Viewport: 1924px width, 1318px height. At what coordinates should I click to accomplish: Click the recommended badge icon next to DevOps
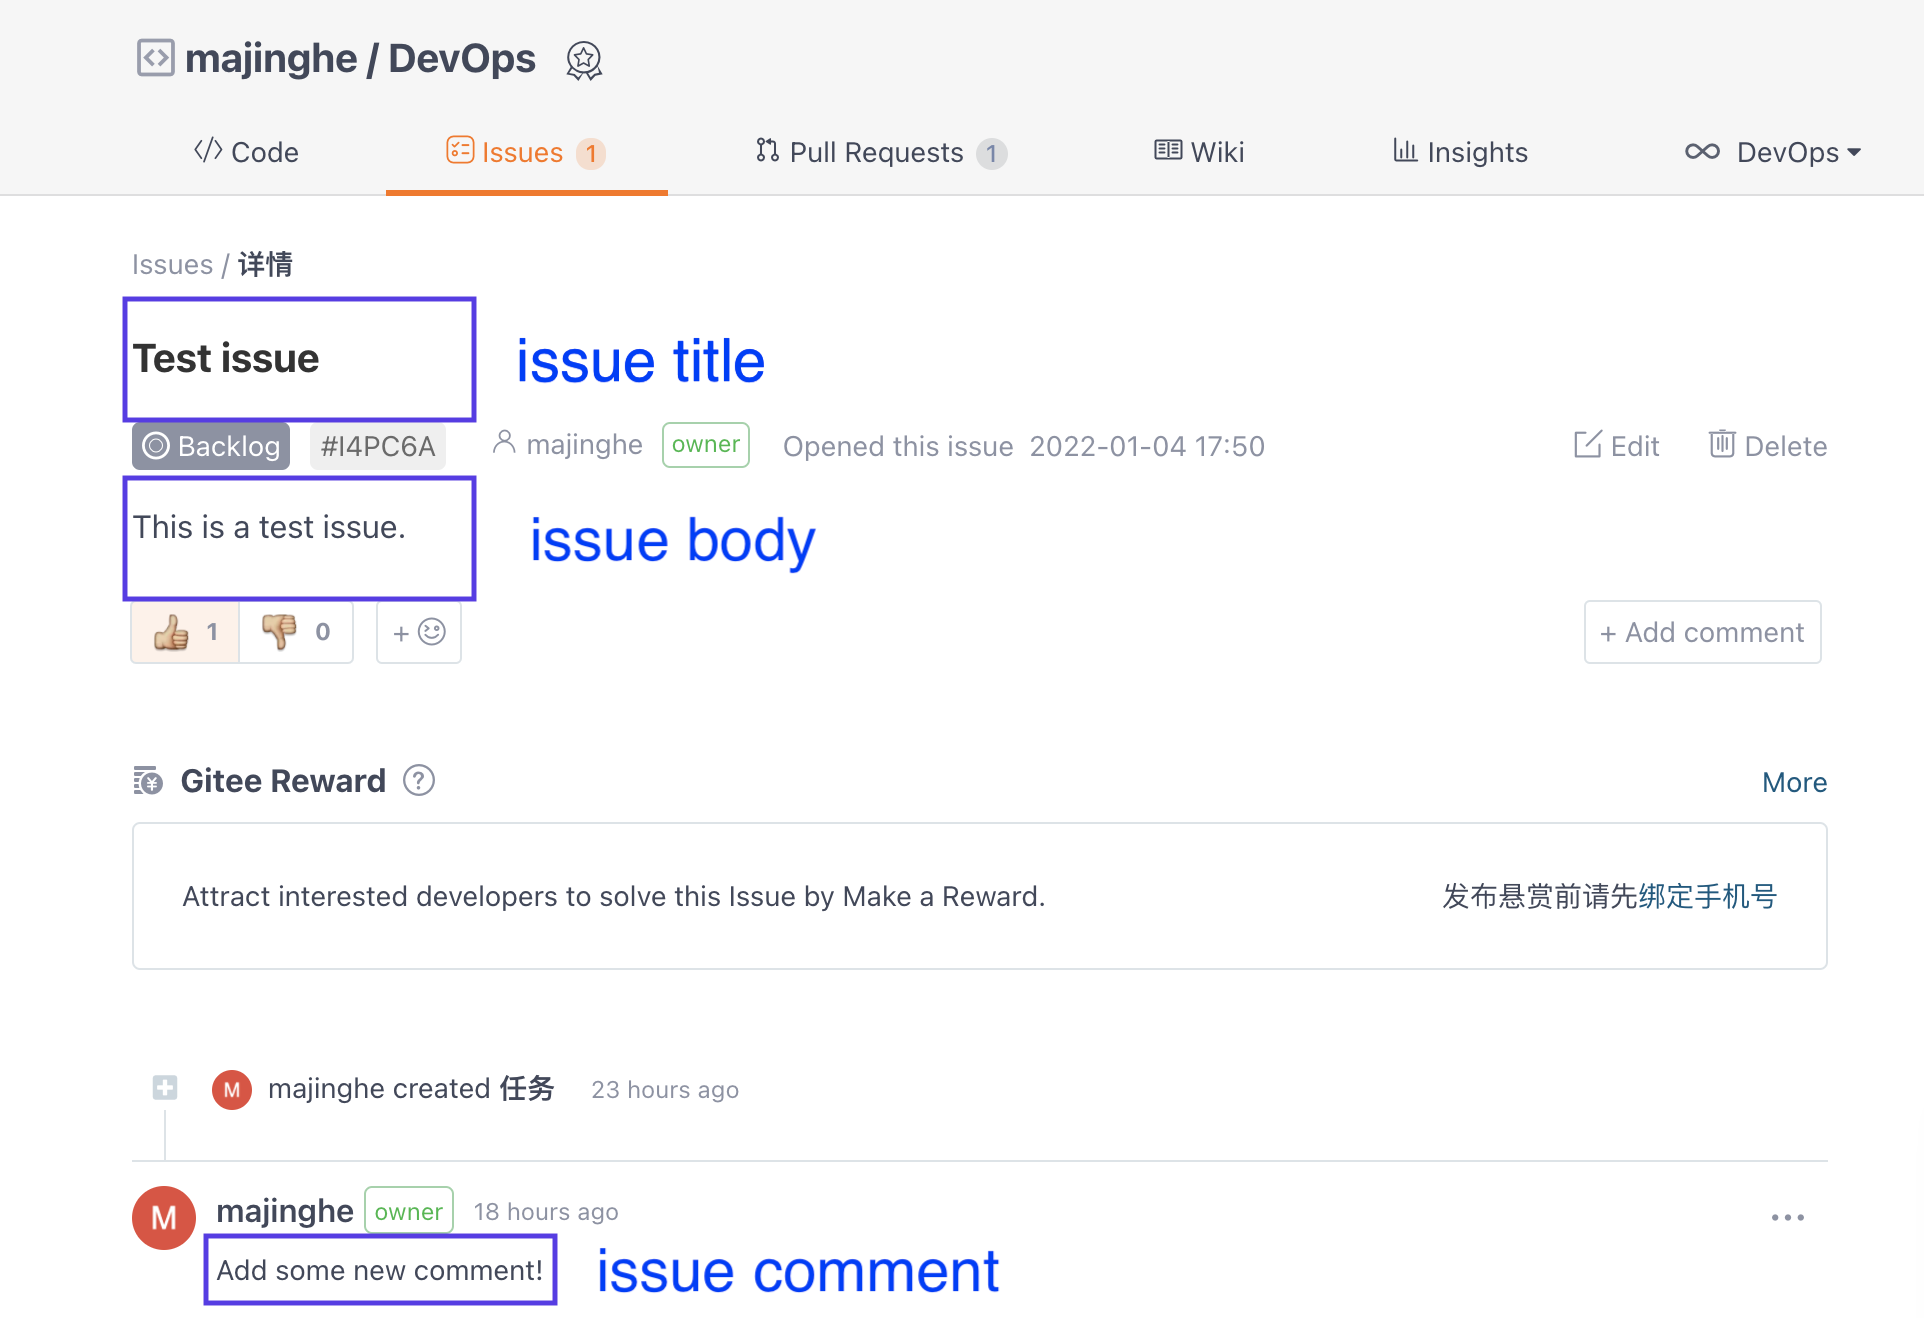(x=584, y=60)
